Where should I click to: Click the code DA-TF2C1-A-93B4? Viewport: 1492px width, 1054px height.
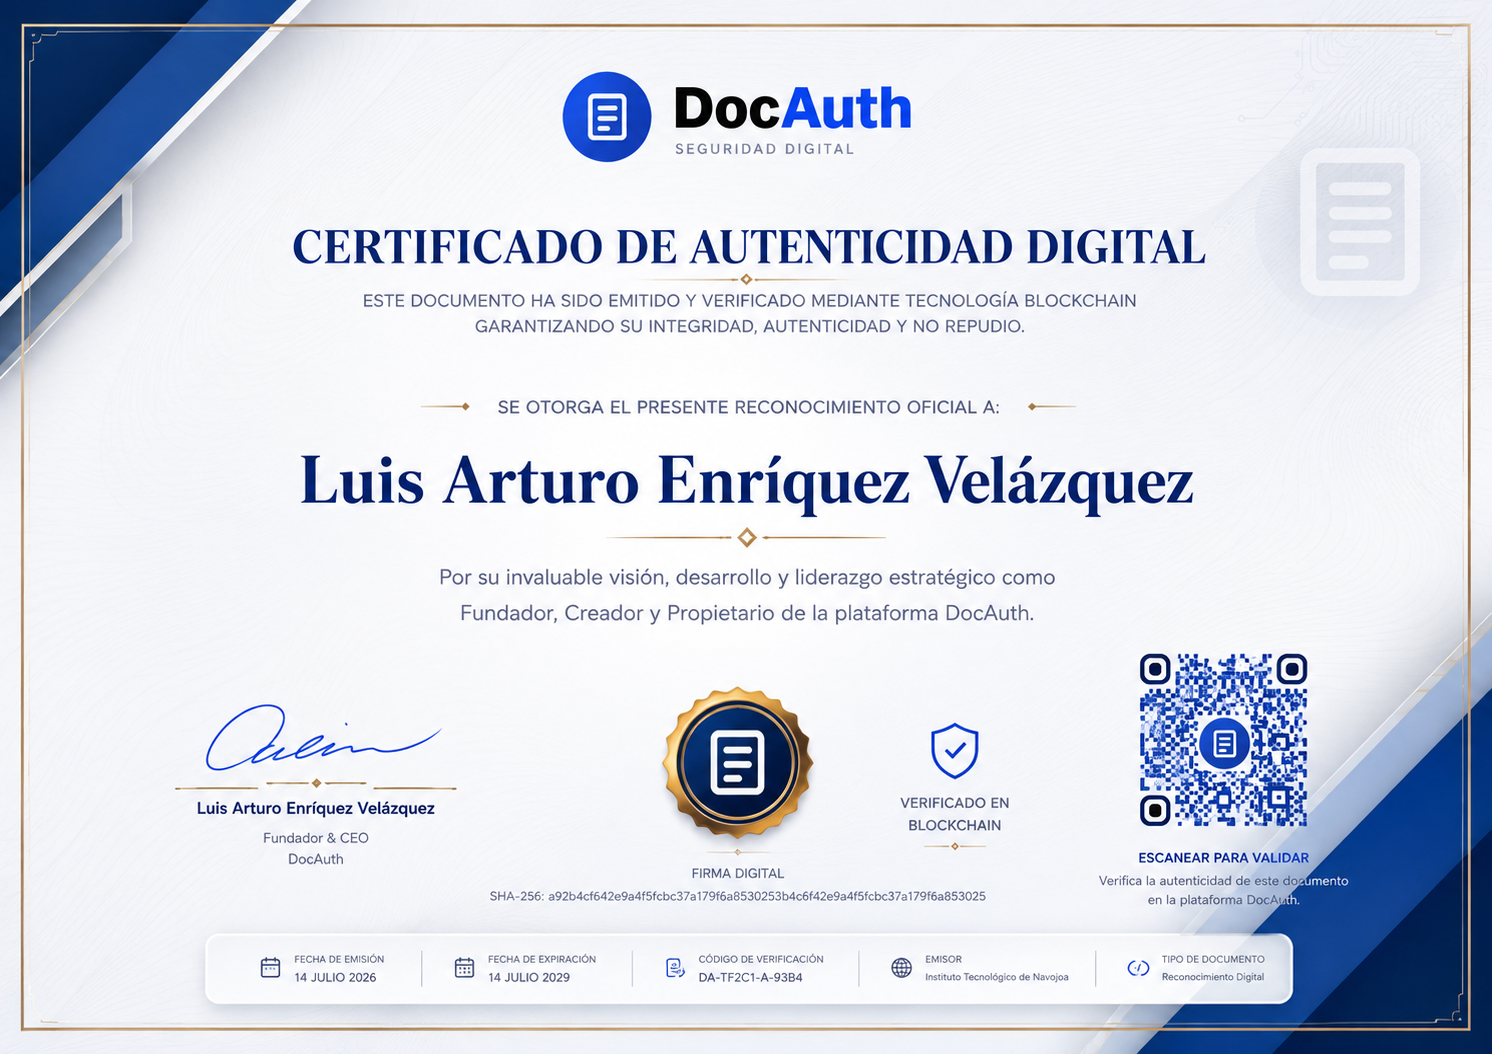click(751, 977)
